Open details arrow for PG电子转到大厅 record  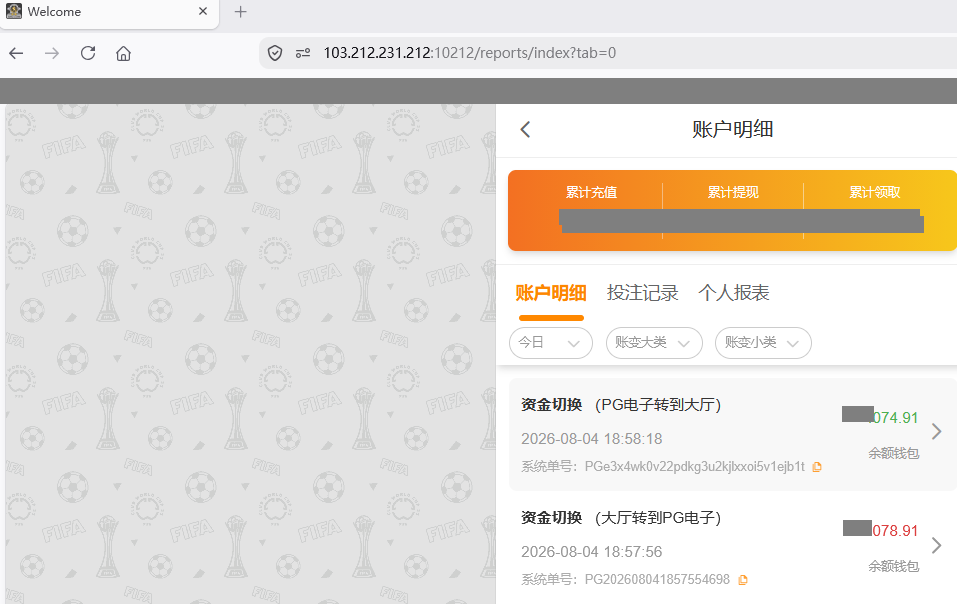point(937,432)
